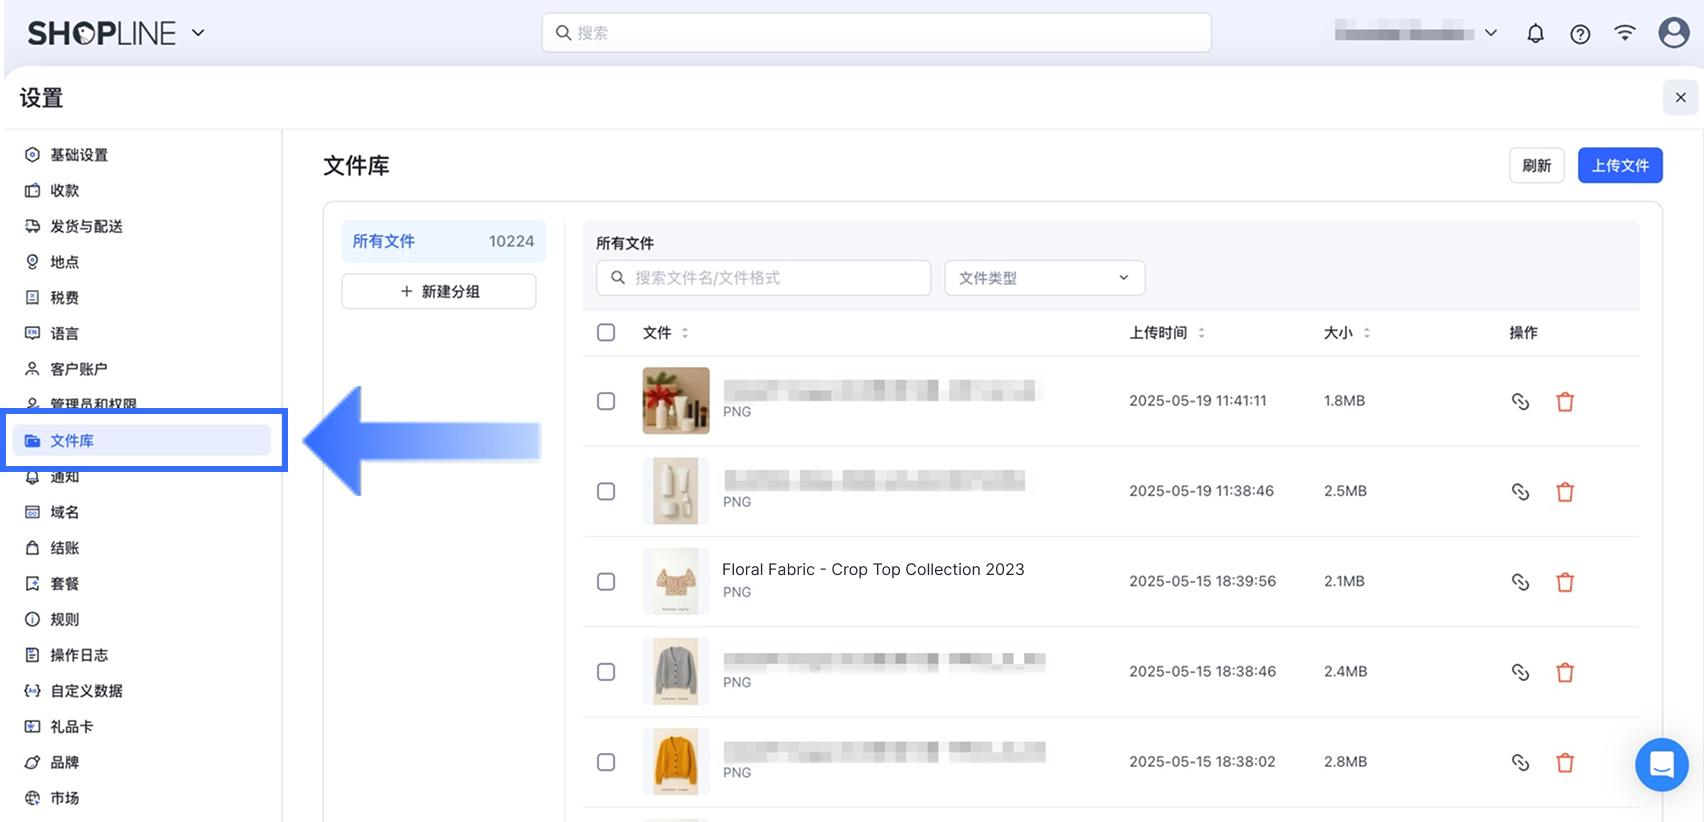Open 收款 in settings sidebar
The width and height of the screenshot is (1704, 822).
[x=64, y=190]
